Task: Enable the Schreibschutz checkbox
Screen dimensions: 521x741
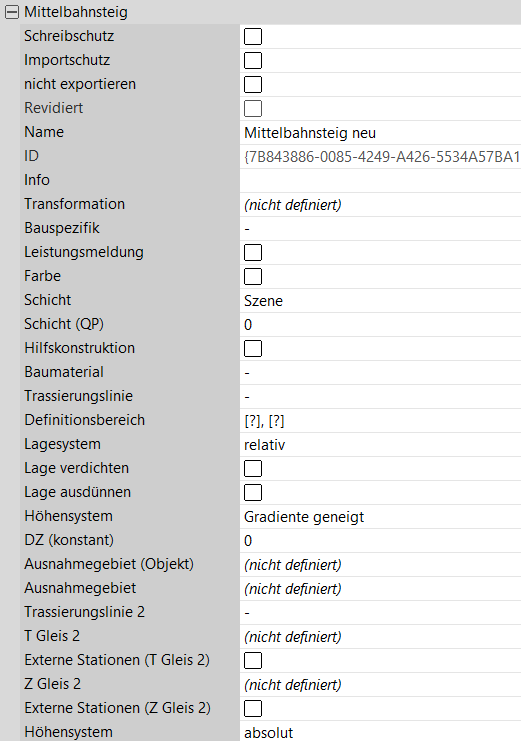Action: tap(253, 36)
